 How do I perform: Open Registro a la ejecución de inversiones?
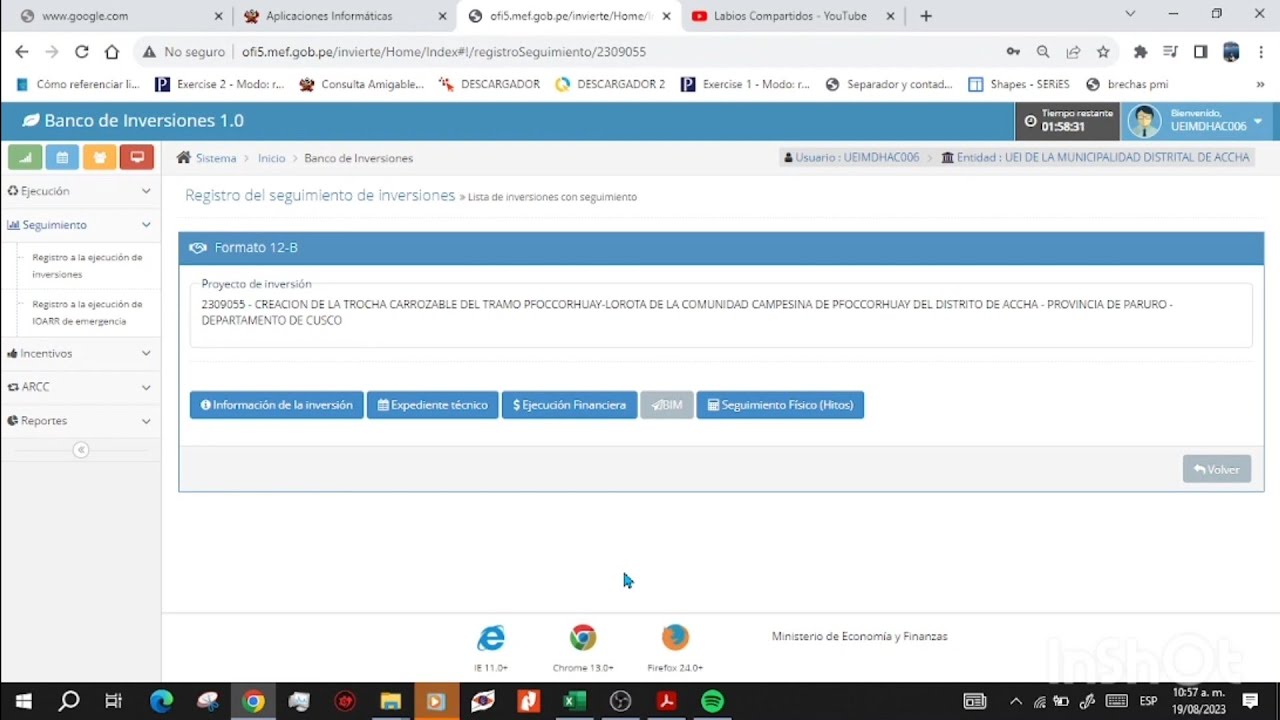tap(87, 266)
